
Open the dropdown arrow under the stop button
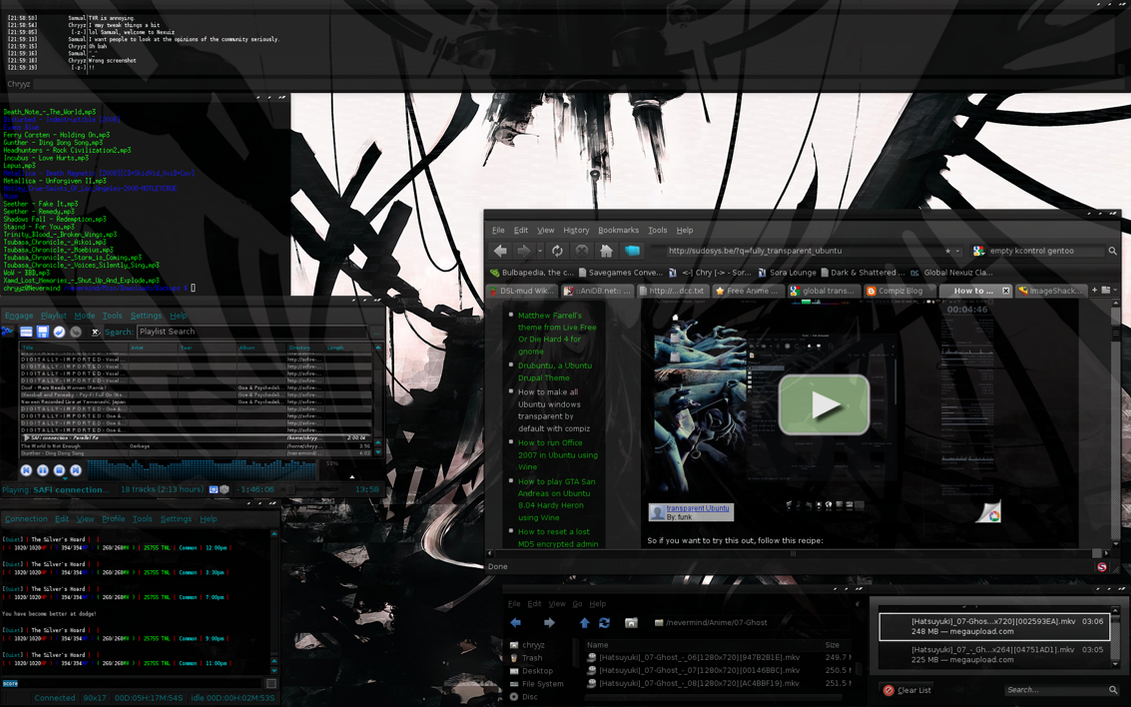(65, 478)
